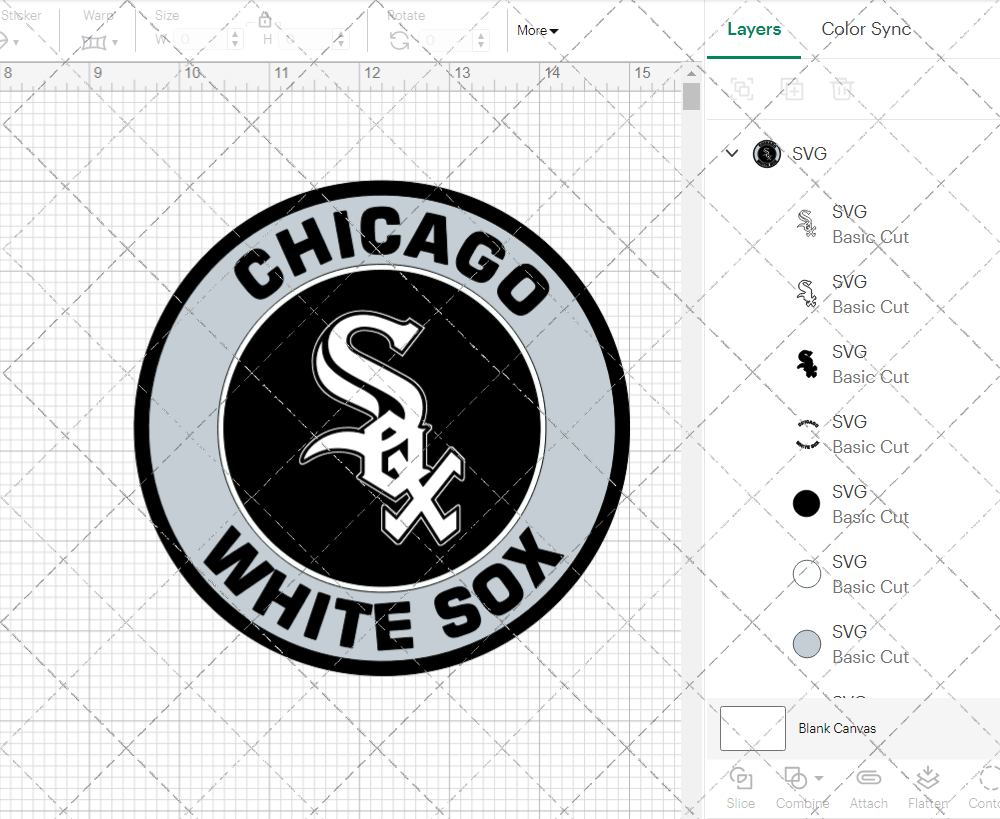Image resolution: width=1000 pixels, height=819 pixels.
Task: Click the duplicate layer icon above the layers
Action: point(792,89)
